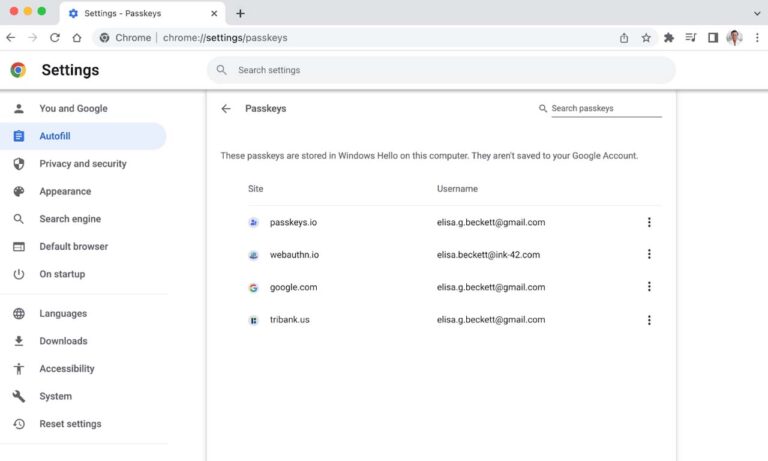The width and height of the screenshot is (768, 461).
Task: Select the Settings - Passkeys tab
Action: pyautogui.click(x=142, y=13)
